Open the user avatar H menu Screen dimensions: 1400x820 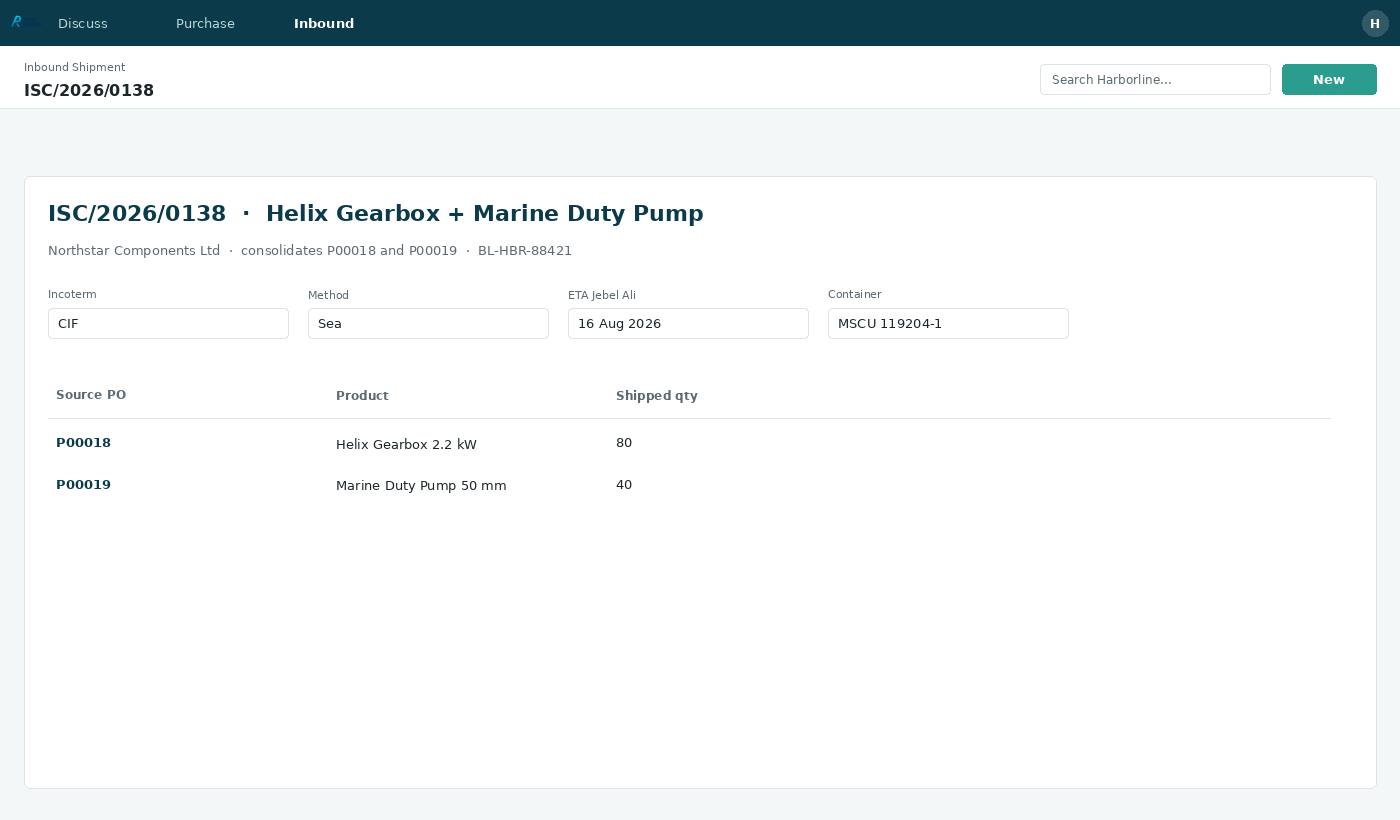click(x=1375, y=23)
